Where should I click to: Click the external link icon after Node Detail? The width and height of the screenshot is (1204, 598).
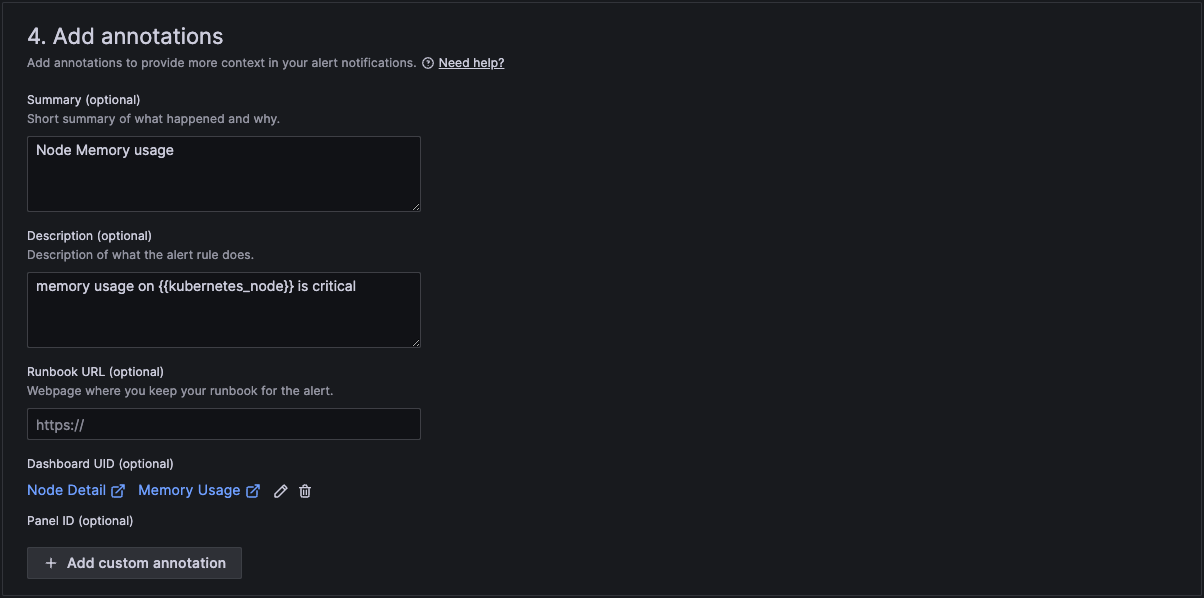120,490
